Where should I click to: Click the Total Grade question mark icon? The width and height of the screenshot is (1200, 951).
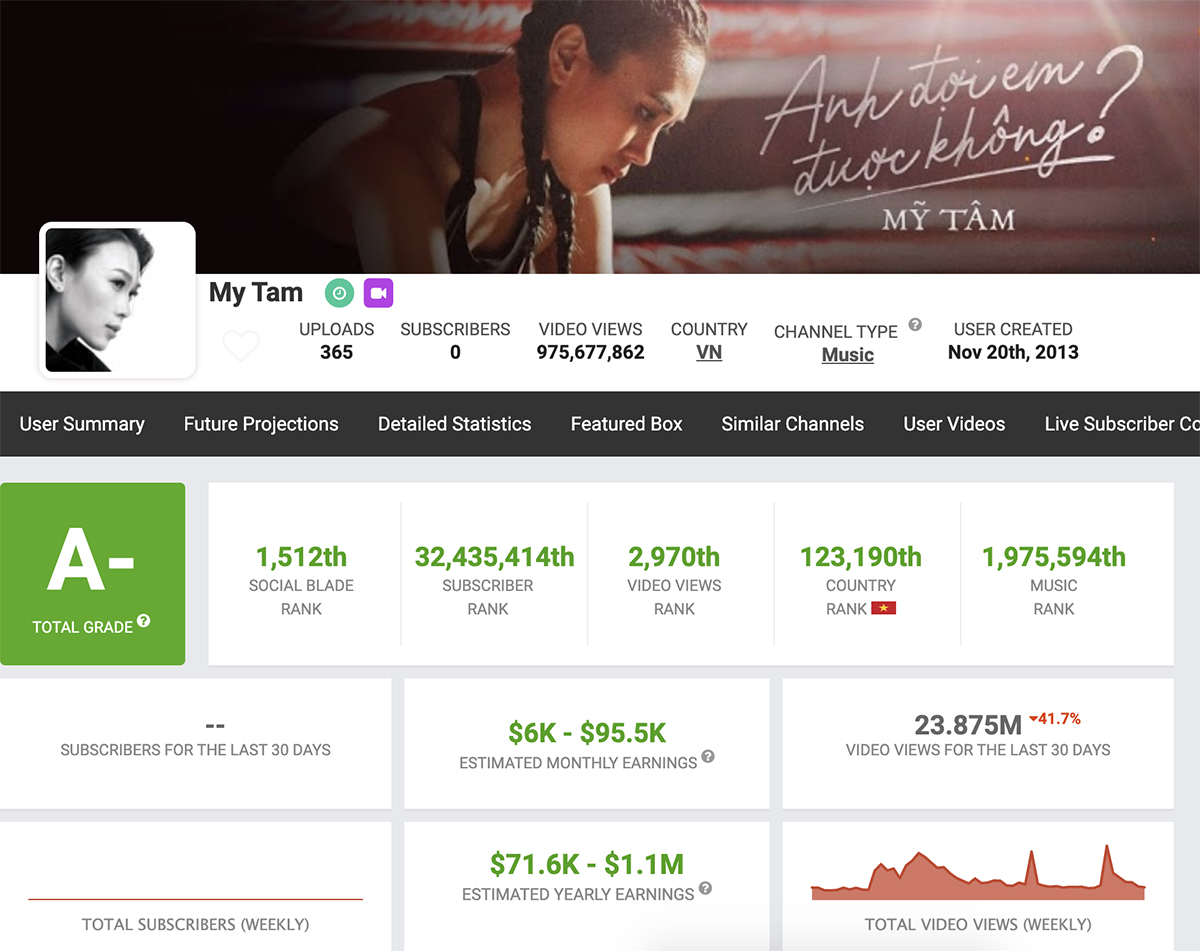click(144, 621)
